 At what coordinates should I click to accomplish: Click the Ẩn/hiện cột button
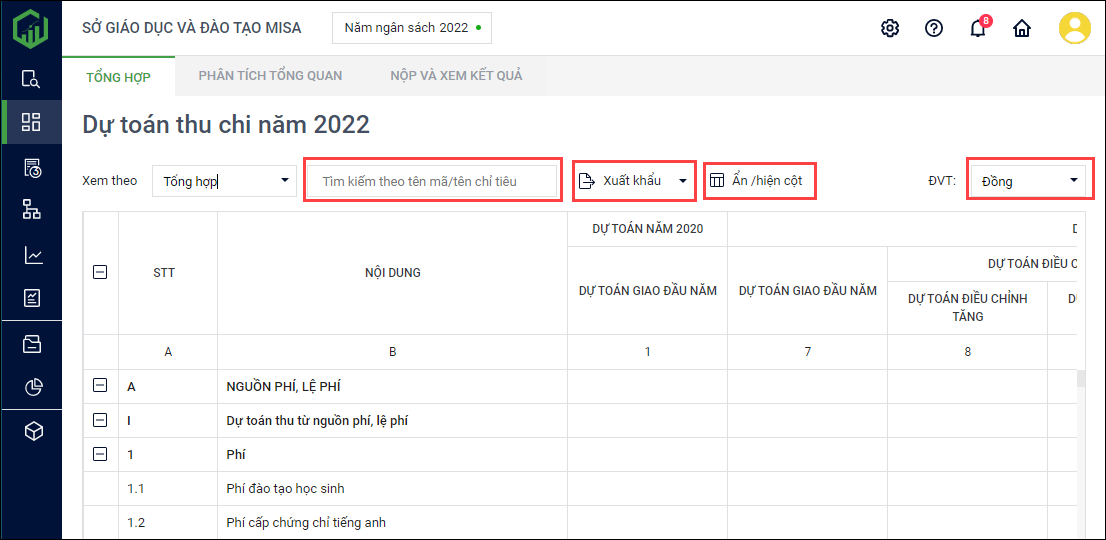(x=758, y=181)
